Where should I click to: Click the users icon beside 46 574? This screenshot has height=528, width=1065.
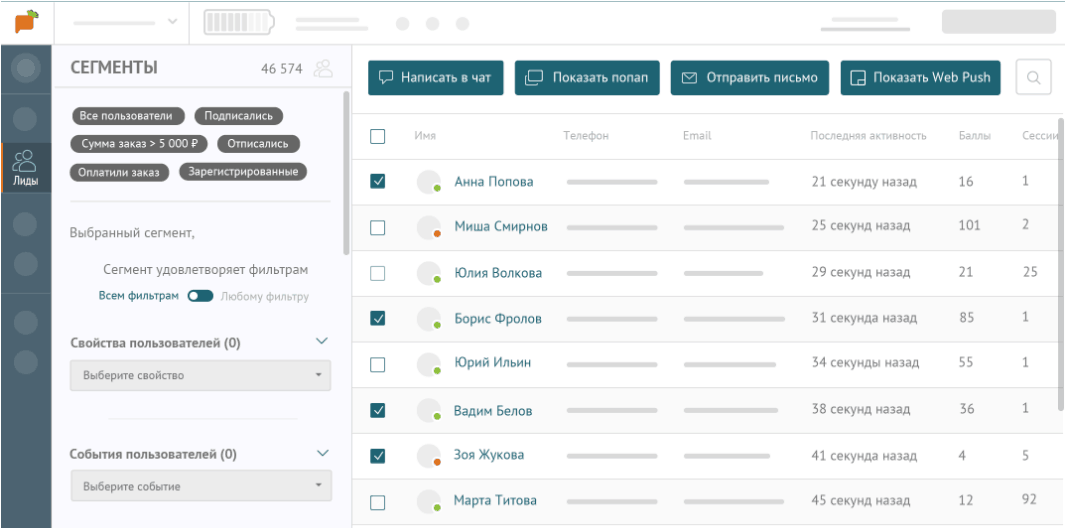(323, 69)
